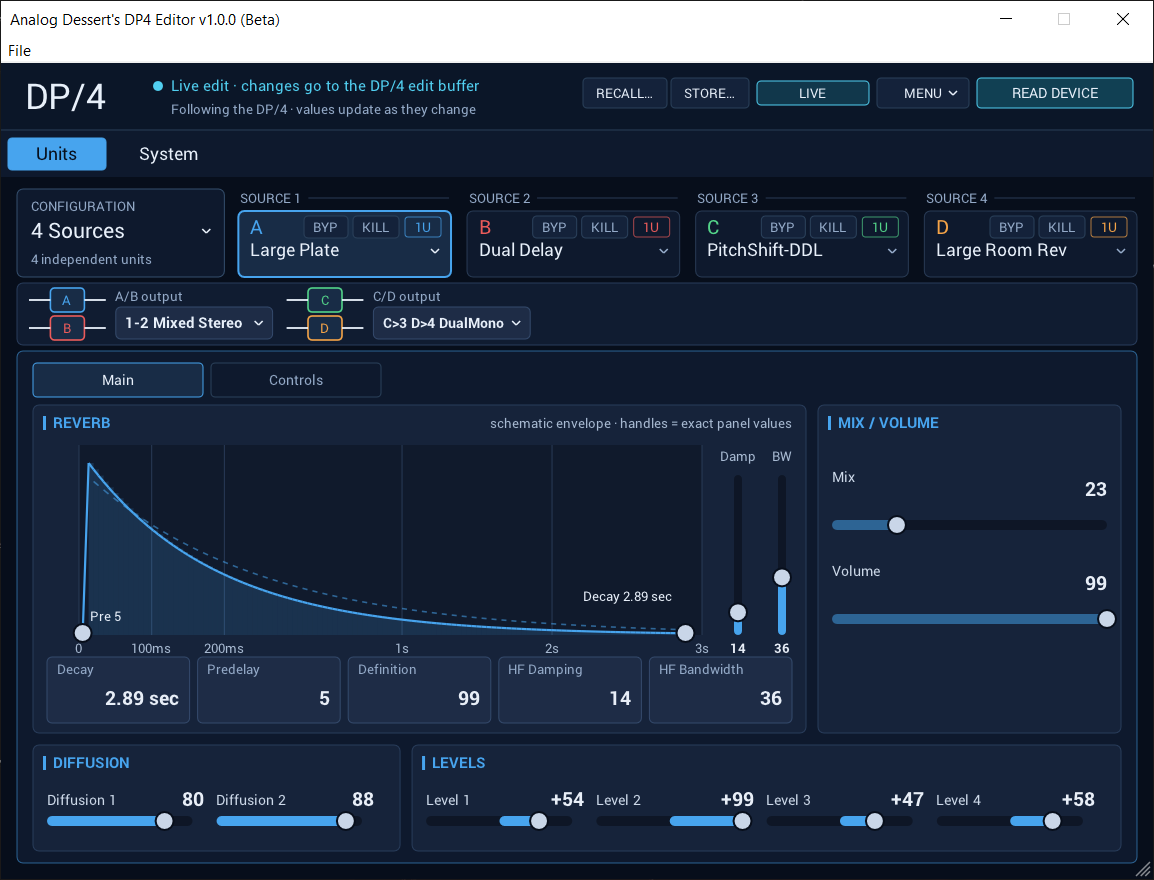Viewport: 1154px width, 880px height.
Task: Open the A/B output 1-2 Mixed Stereo dropdown
Action: tap(194, 323)
